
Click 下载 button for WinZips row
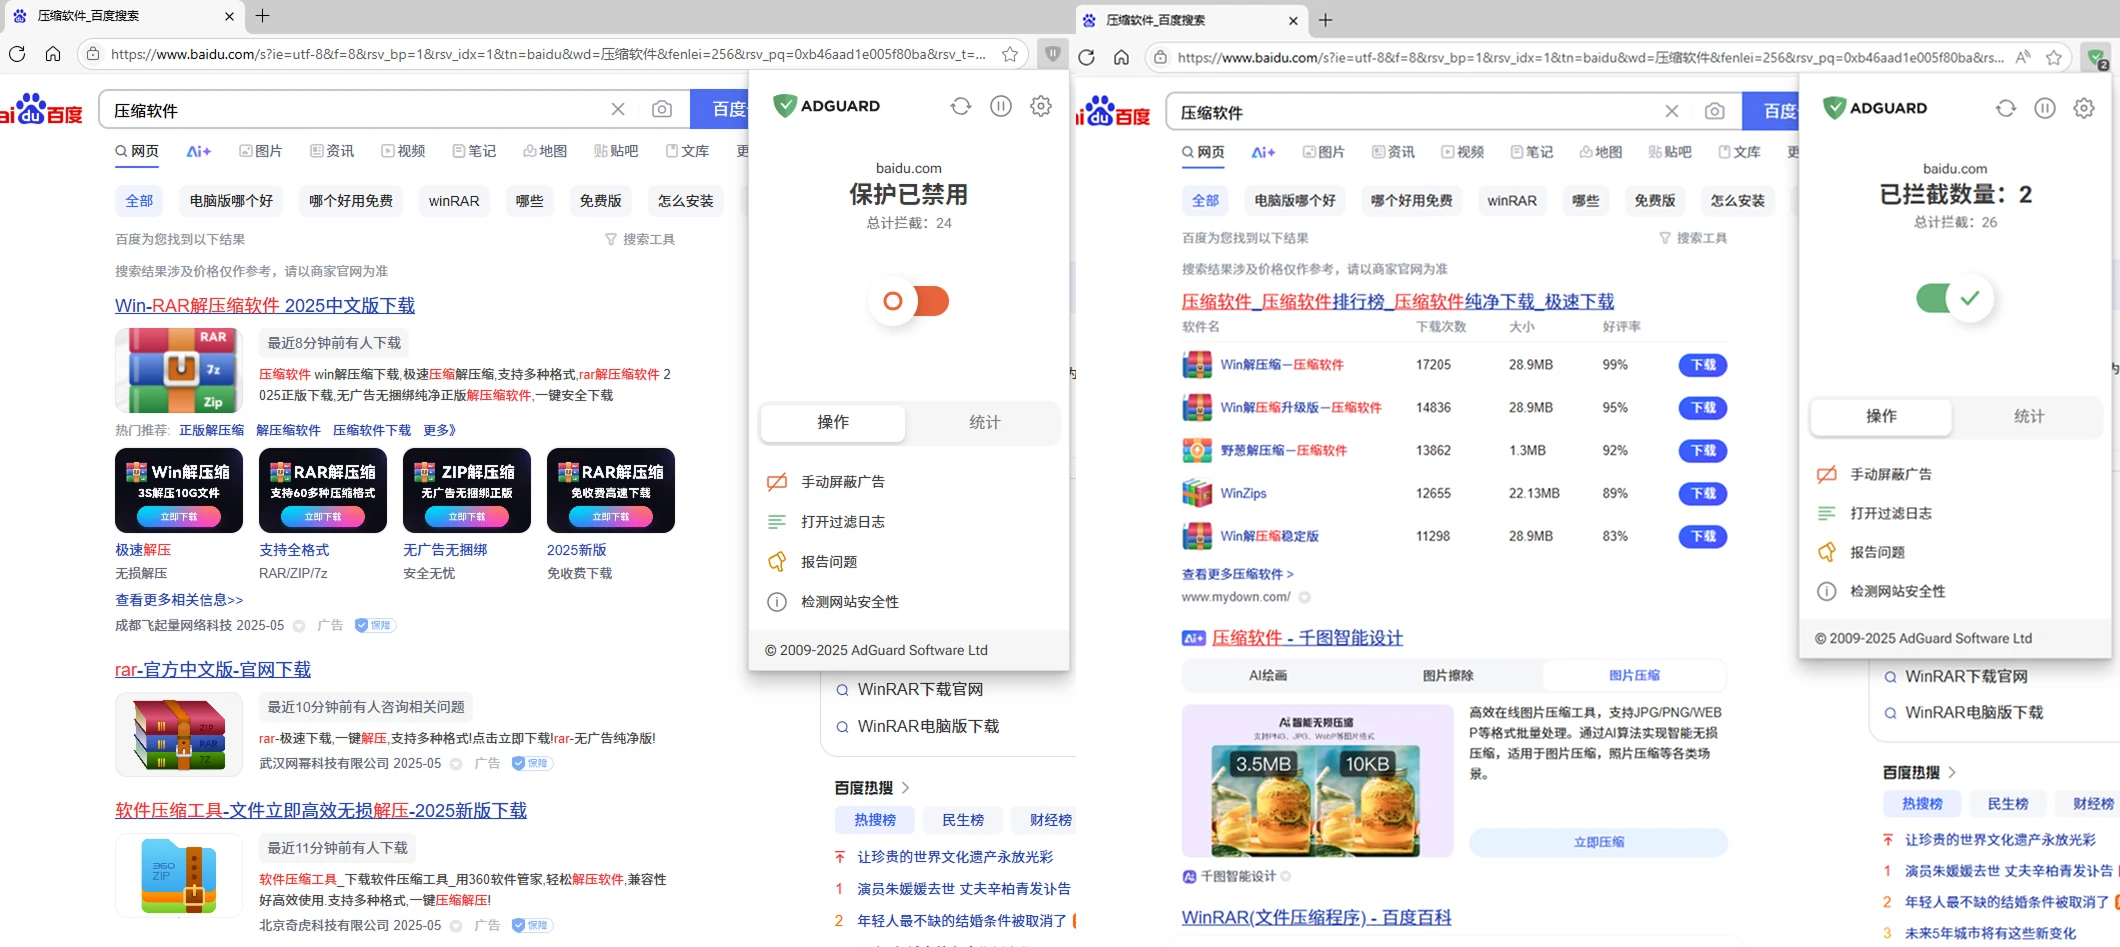click(1703, 494)
